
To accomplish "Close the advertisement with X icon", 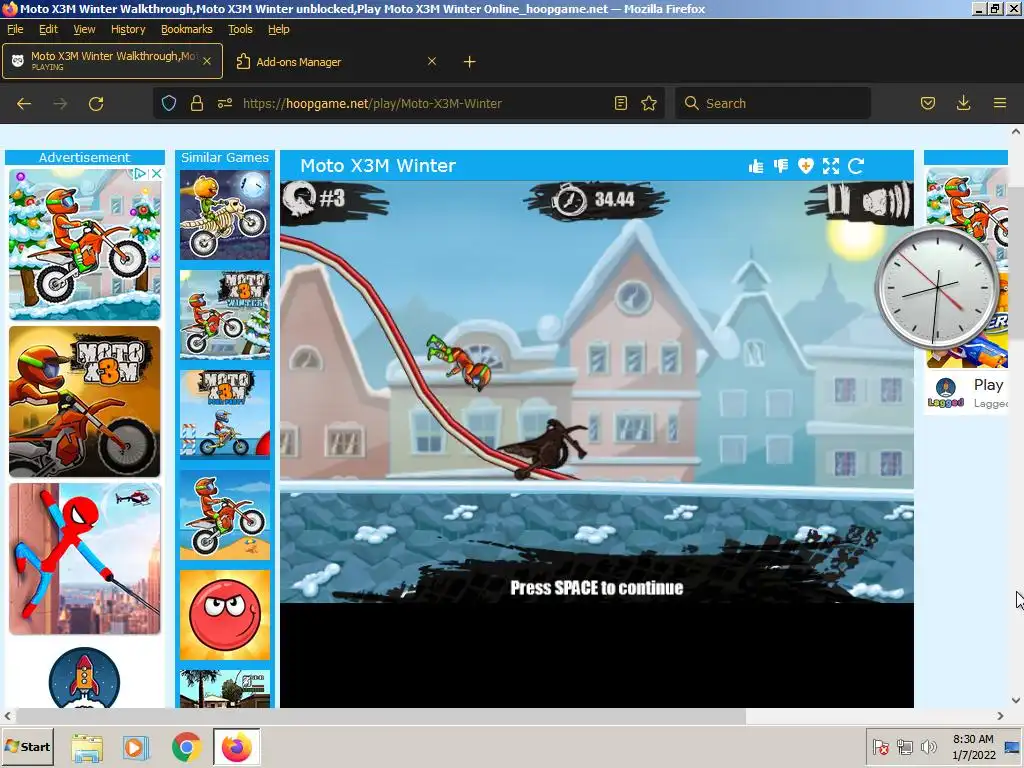I will click(156, 174).
